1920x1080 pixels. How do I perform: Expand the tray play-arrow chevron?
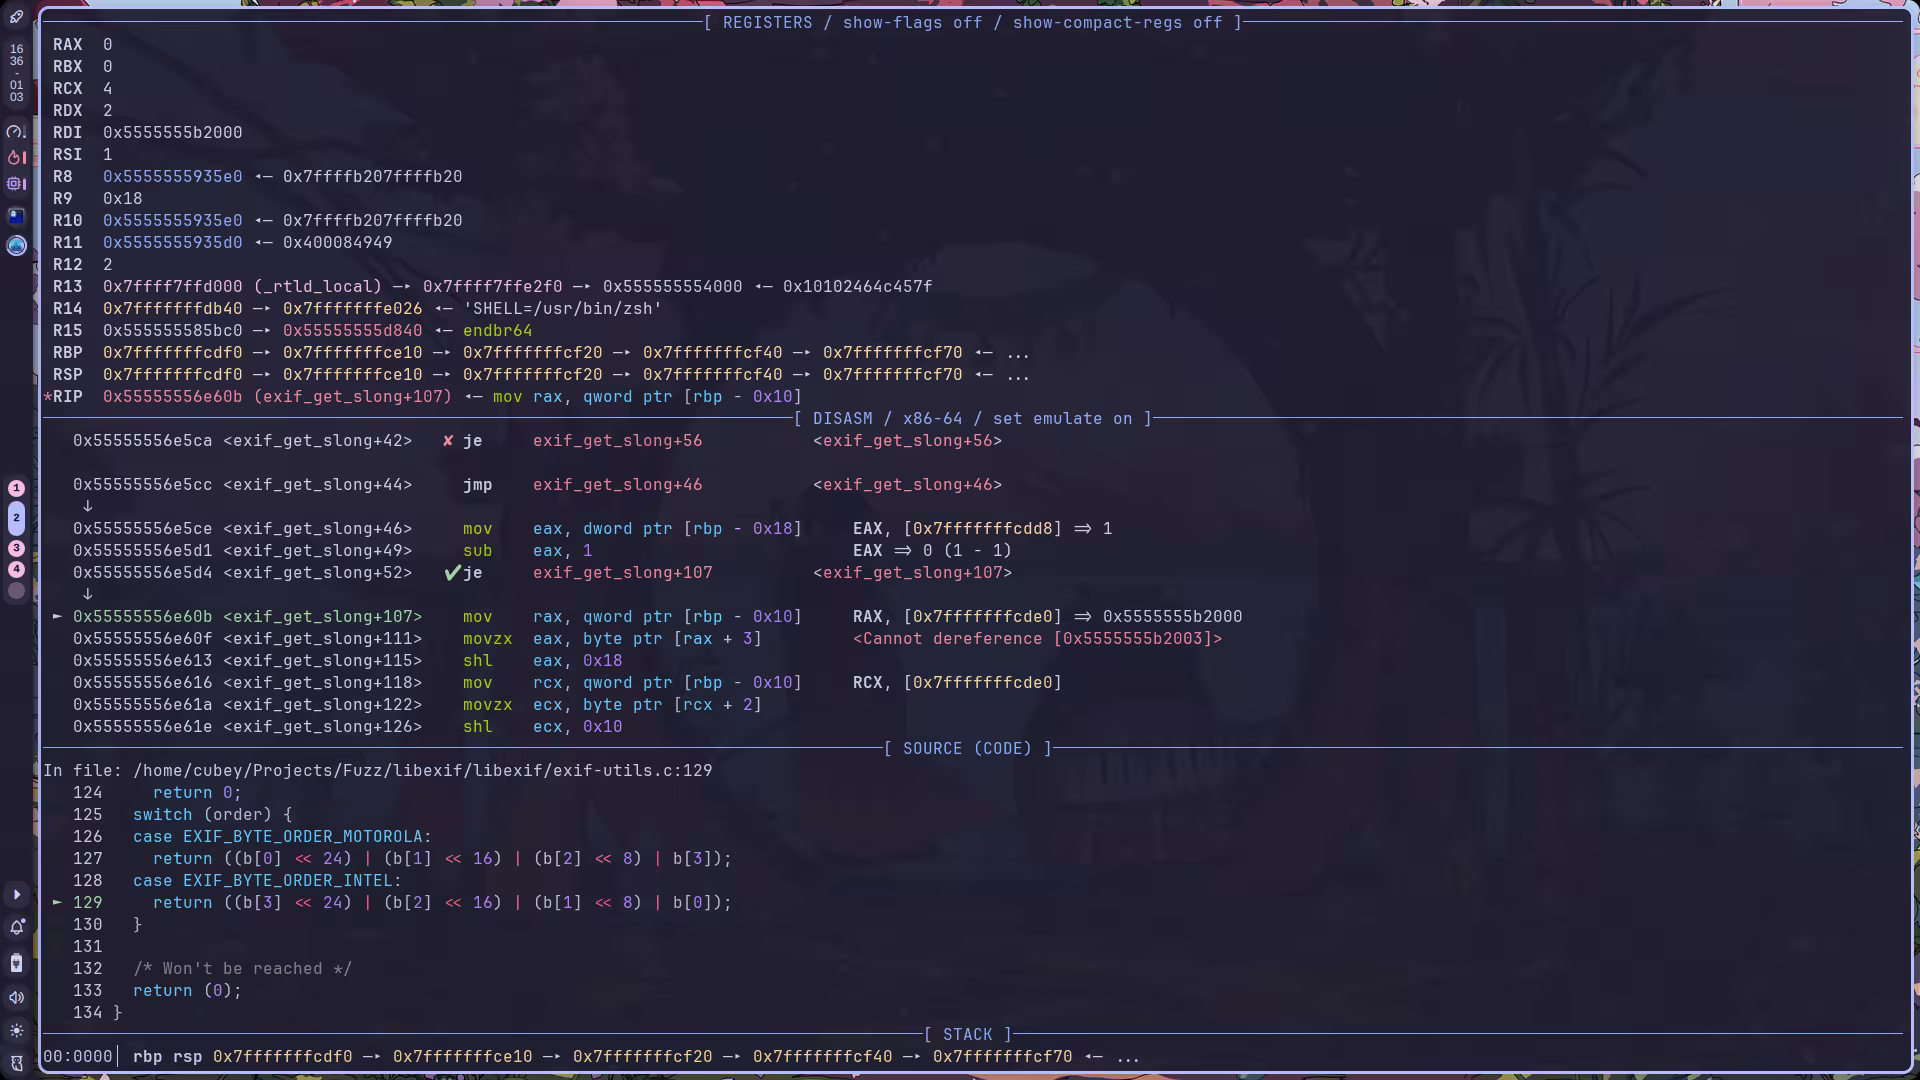pyautogui.click(x=16, y=894)
